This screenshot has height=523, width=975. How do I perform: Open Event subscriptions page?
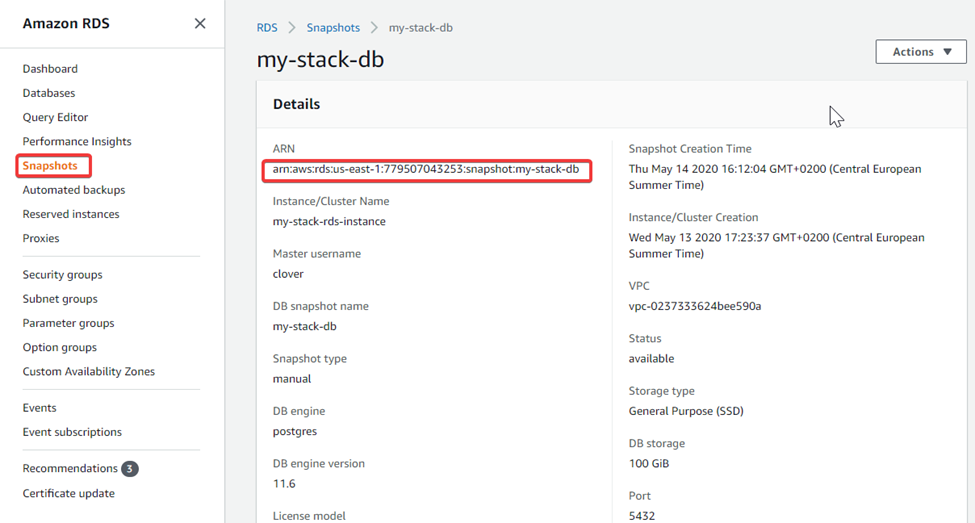[72, 432]
